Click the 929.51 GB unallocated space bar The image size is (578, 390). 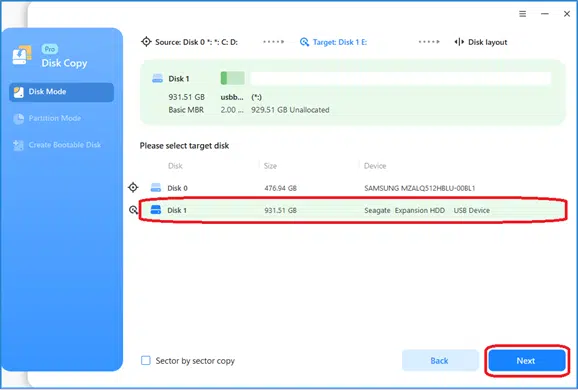(x=401, y=78)
